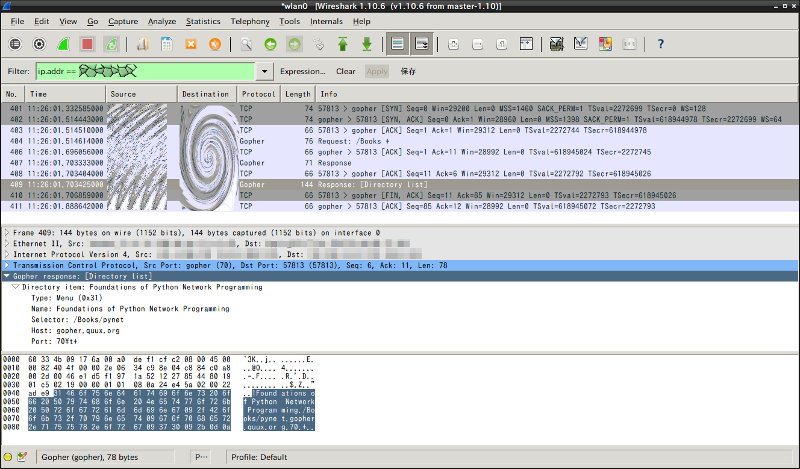Expand the Frame 409 tree node
This screenshot has height=469, width=800.
click(x=7, y=233)
